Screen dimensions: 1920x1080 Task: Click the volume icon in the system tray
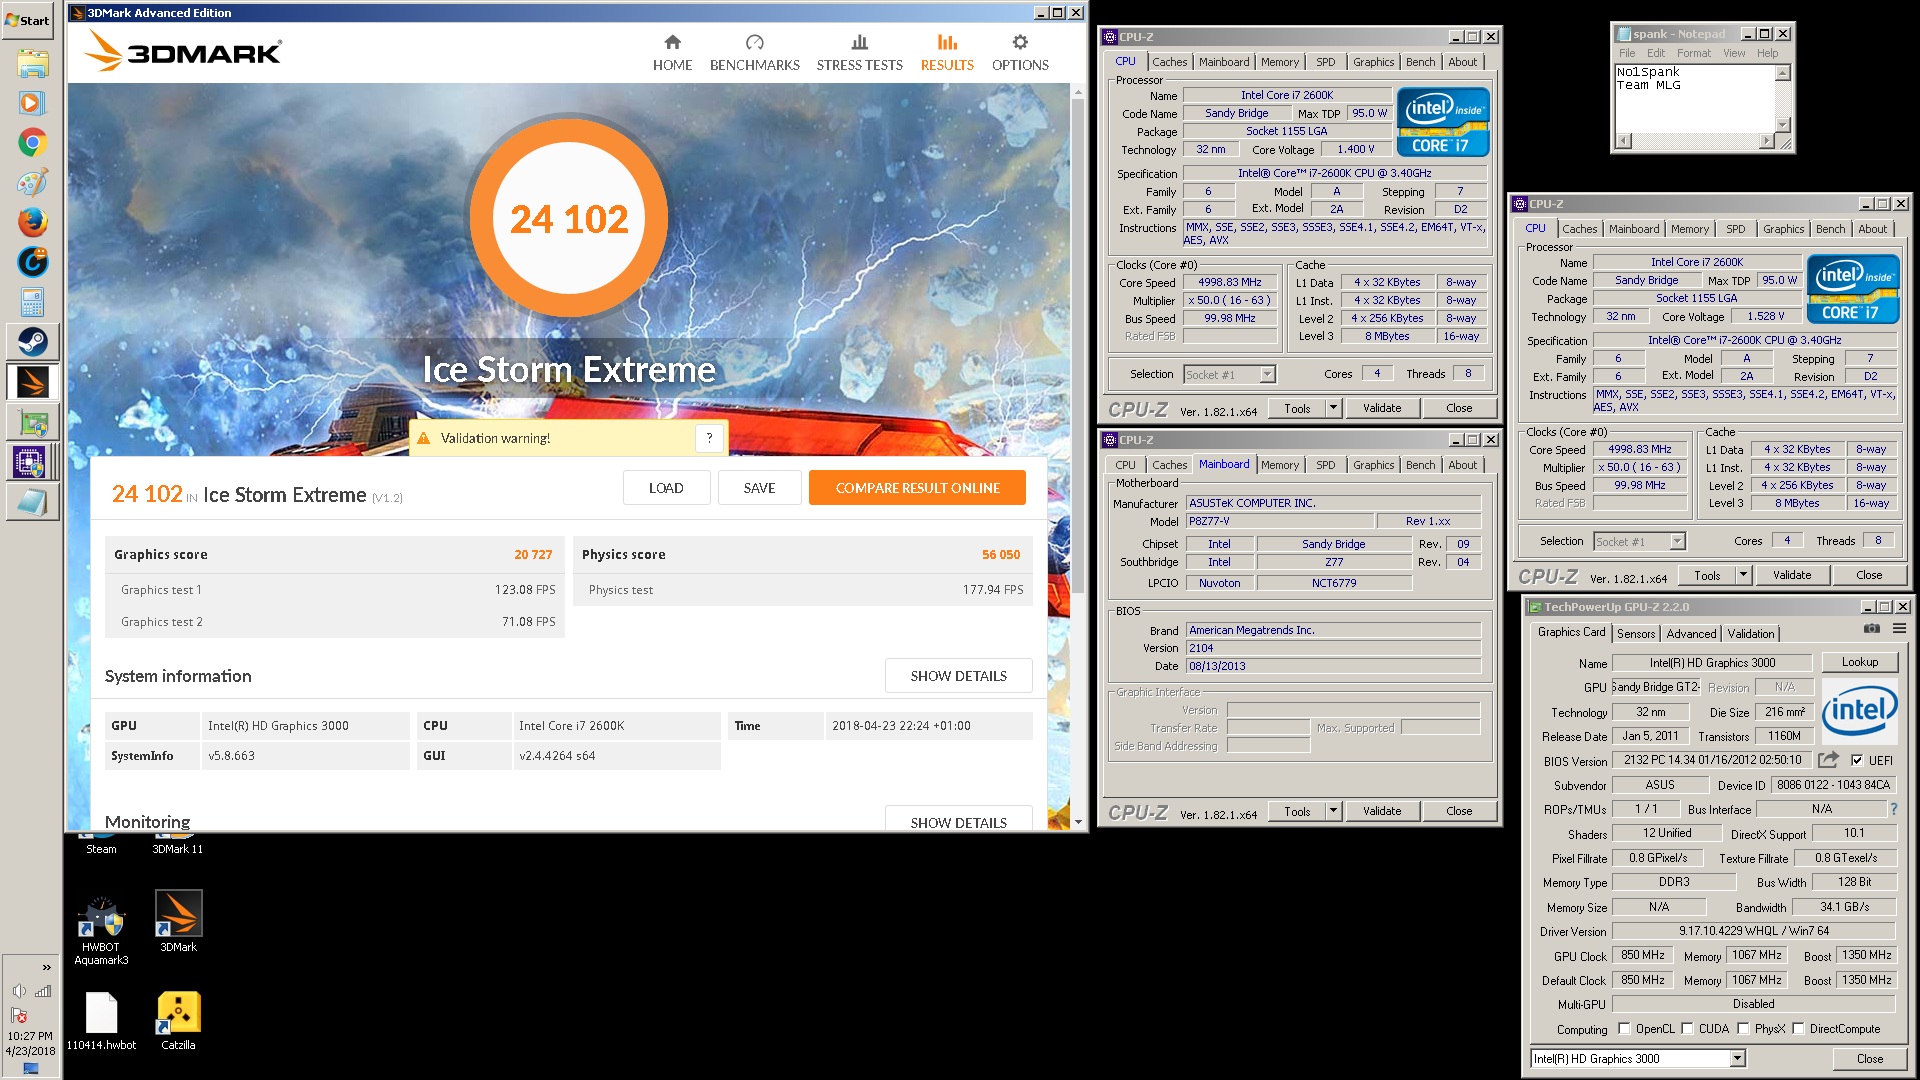click(19, 991)
